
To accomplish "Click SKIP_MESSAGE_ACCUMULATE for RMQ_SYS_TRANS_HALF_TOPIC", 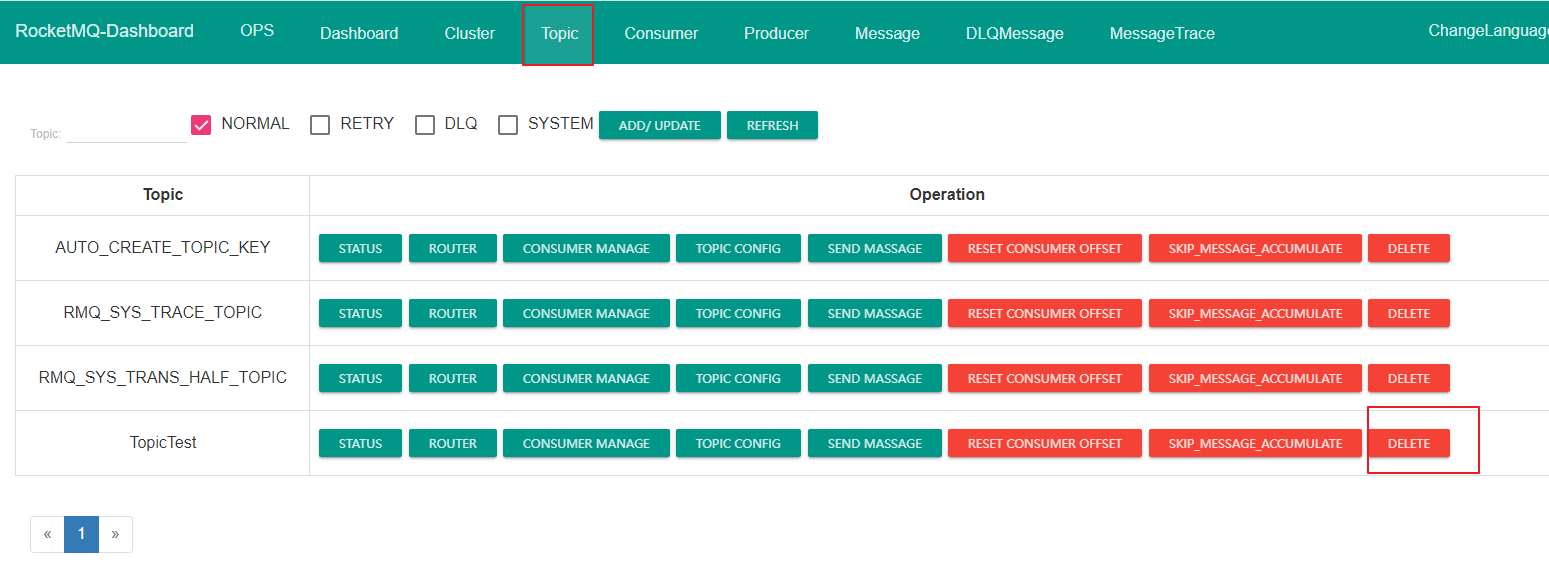I will click(x=1255, y=378).
